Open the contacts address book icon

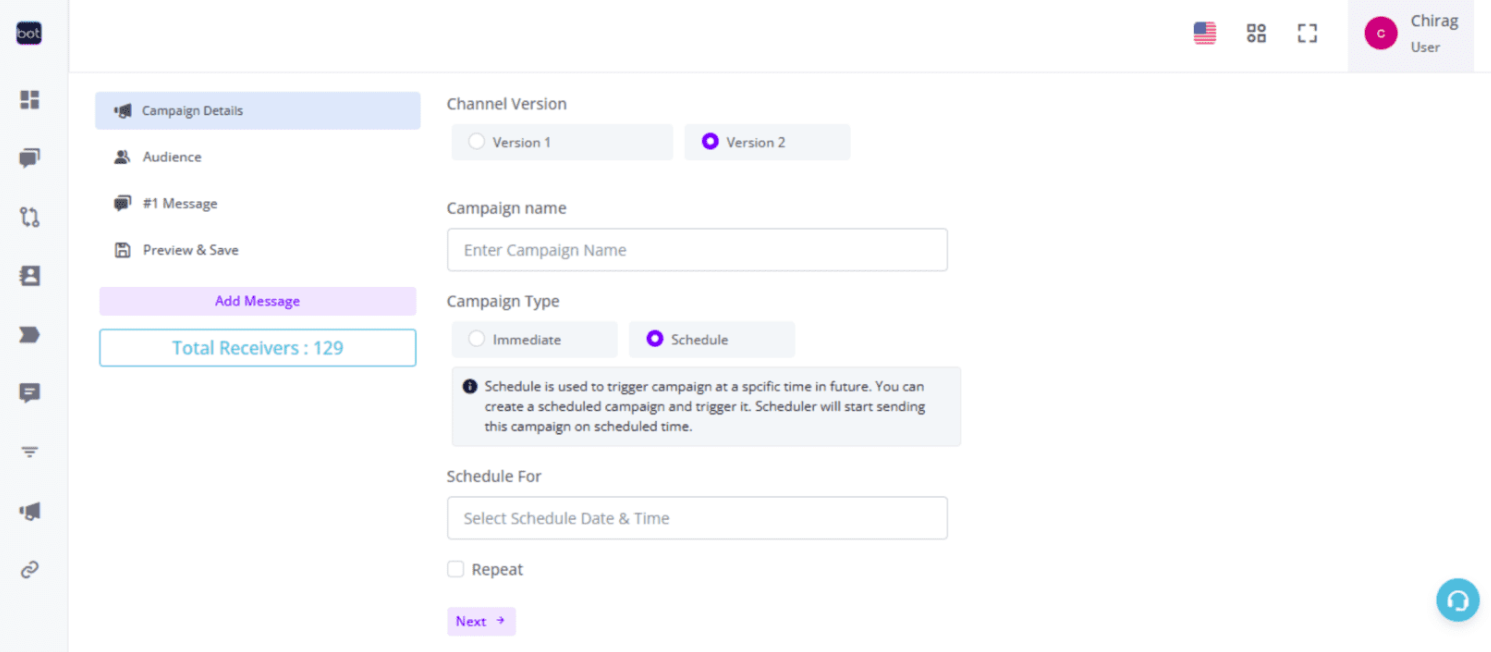pyautogui.click(x=29, y=275)
